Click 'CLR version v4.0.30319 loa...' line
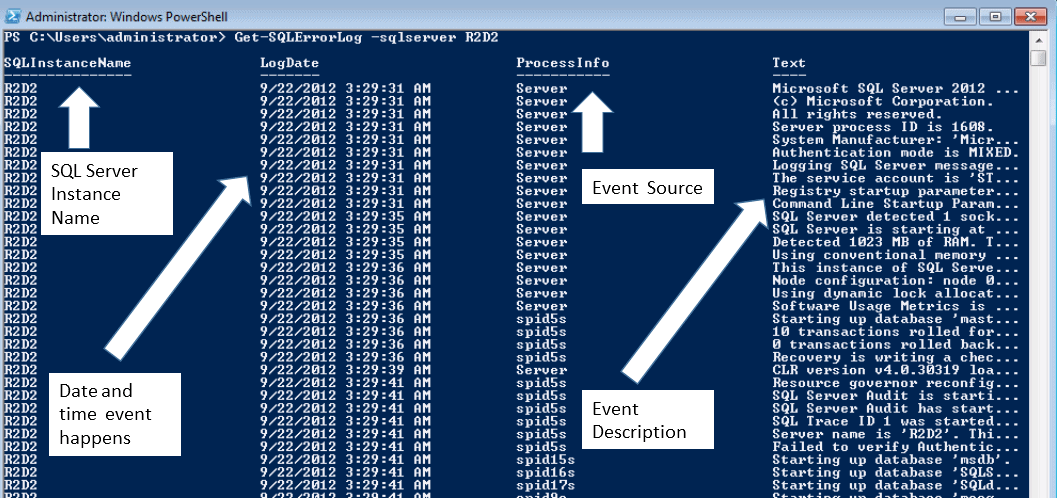The height and width of the screenshot is (503, 1057). [895, 370]
